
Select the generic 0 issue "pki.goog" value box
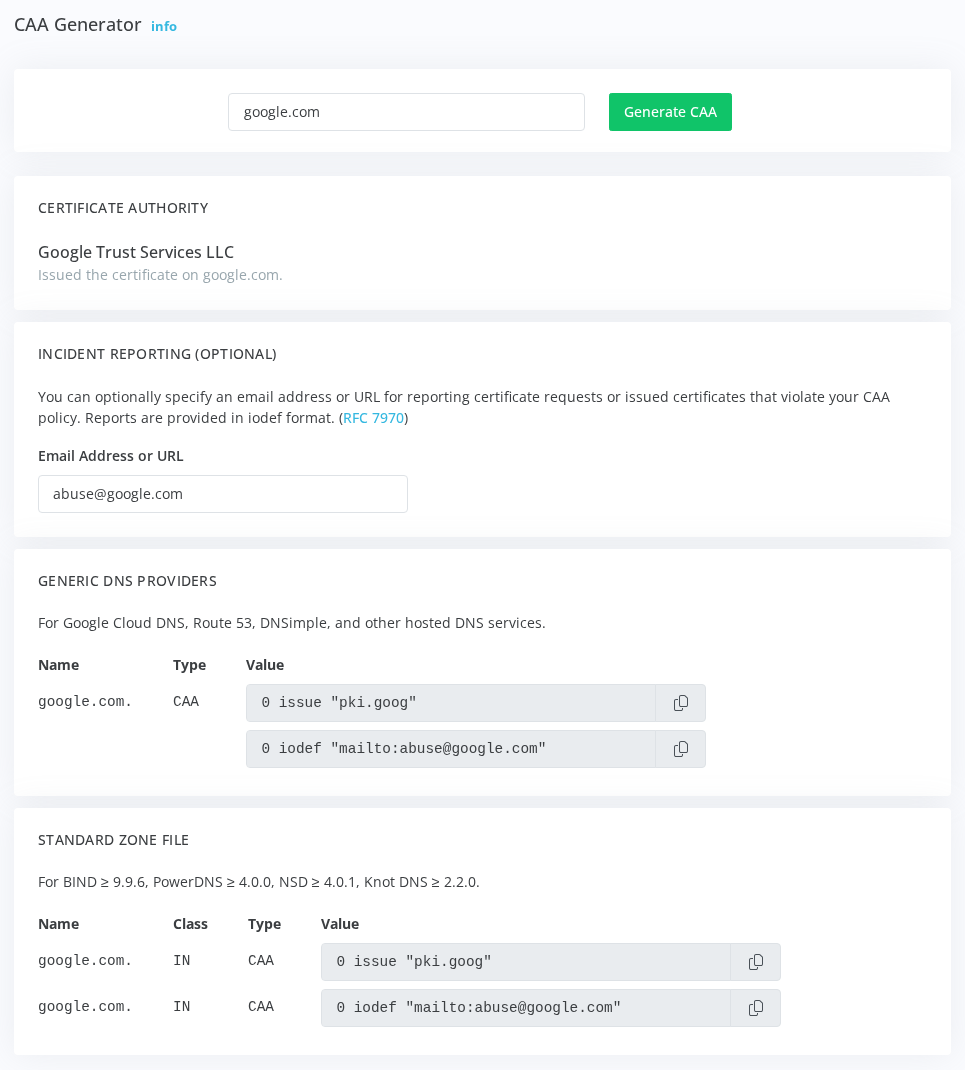(x=450, y=703)
